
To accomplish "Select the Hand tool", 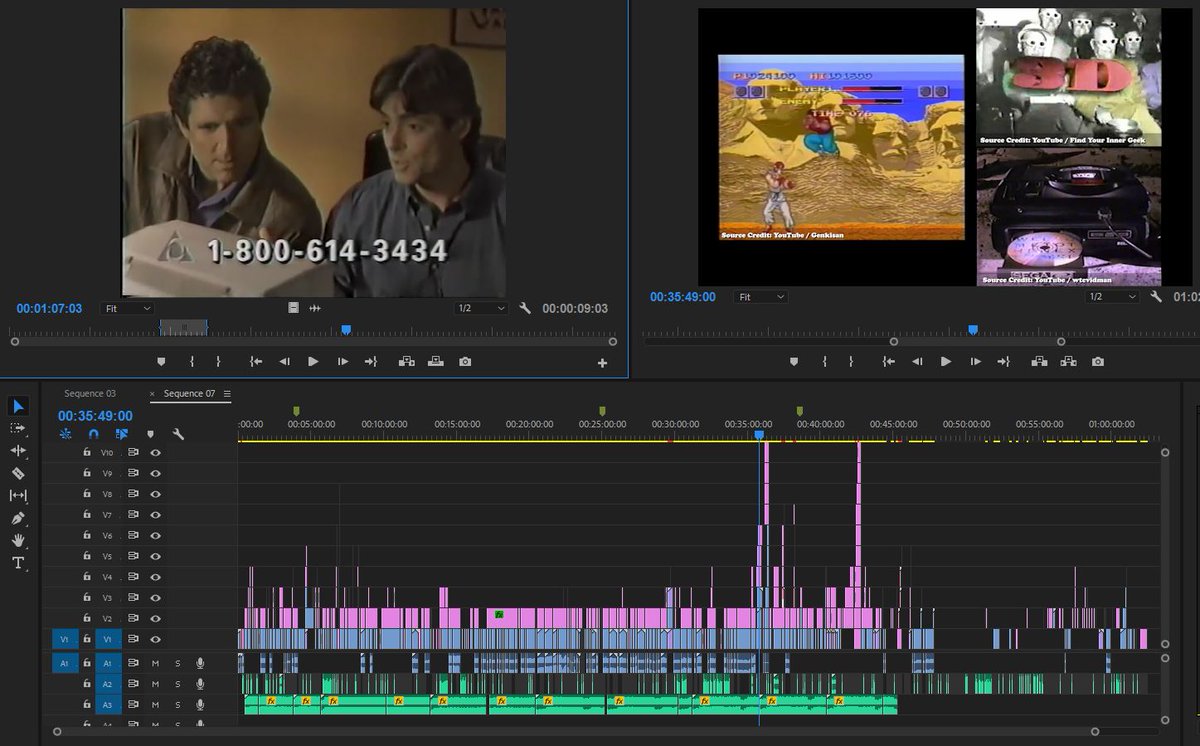I will click(18, 540).
